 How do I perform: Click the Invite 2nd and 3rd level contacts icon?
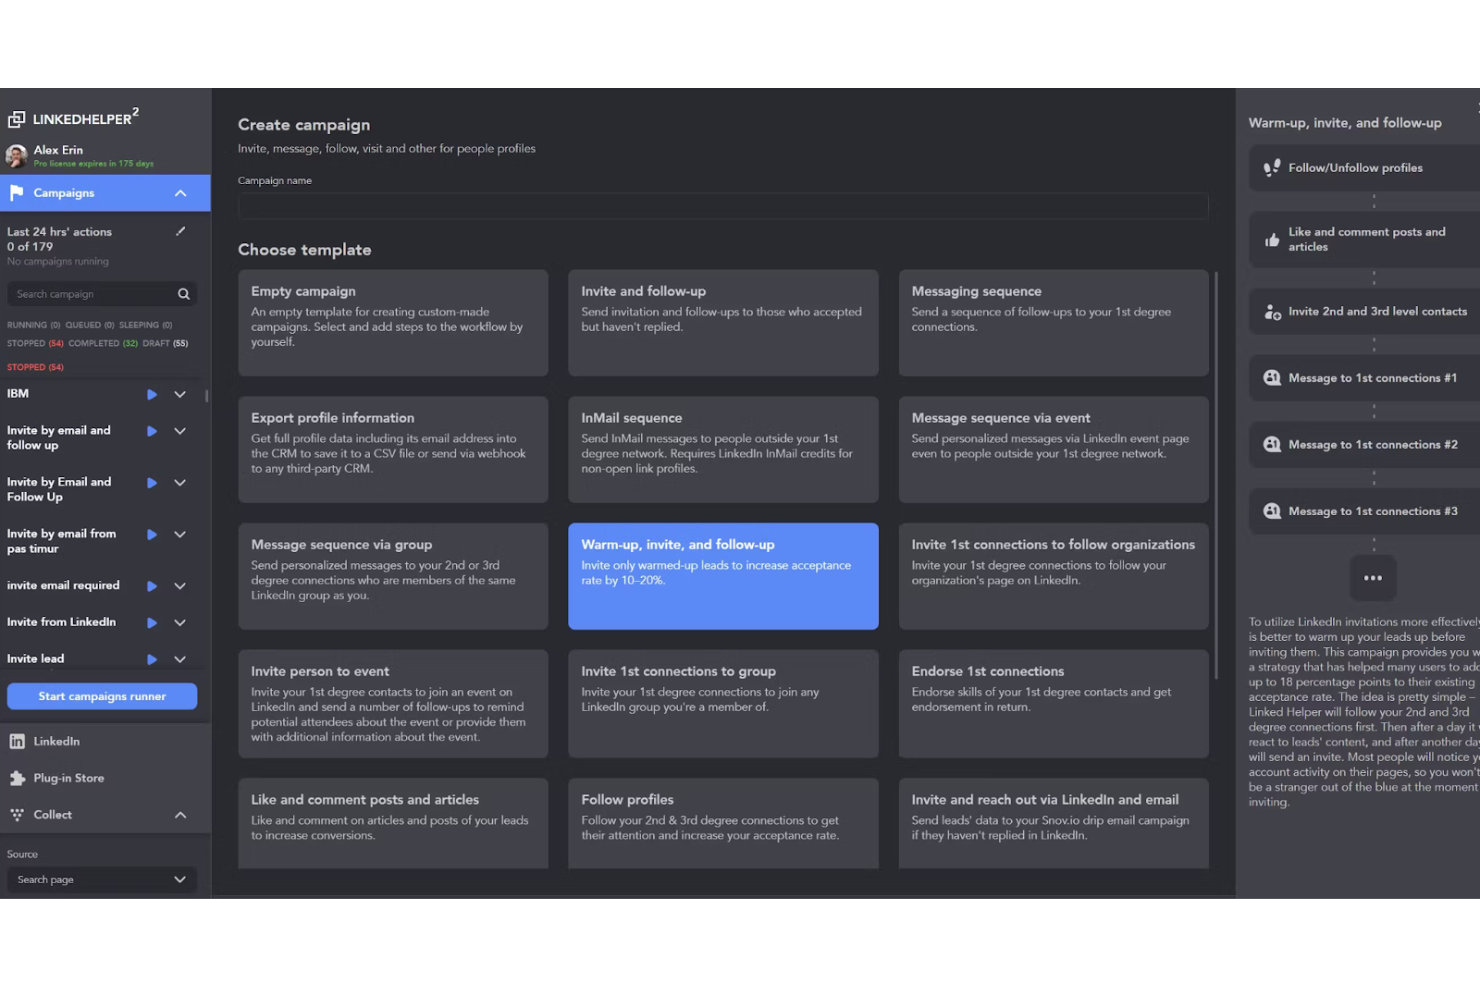pyautogui.click(x=1272, y=312)
